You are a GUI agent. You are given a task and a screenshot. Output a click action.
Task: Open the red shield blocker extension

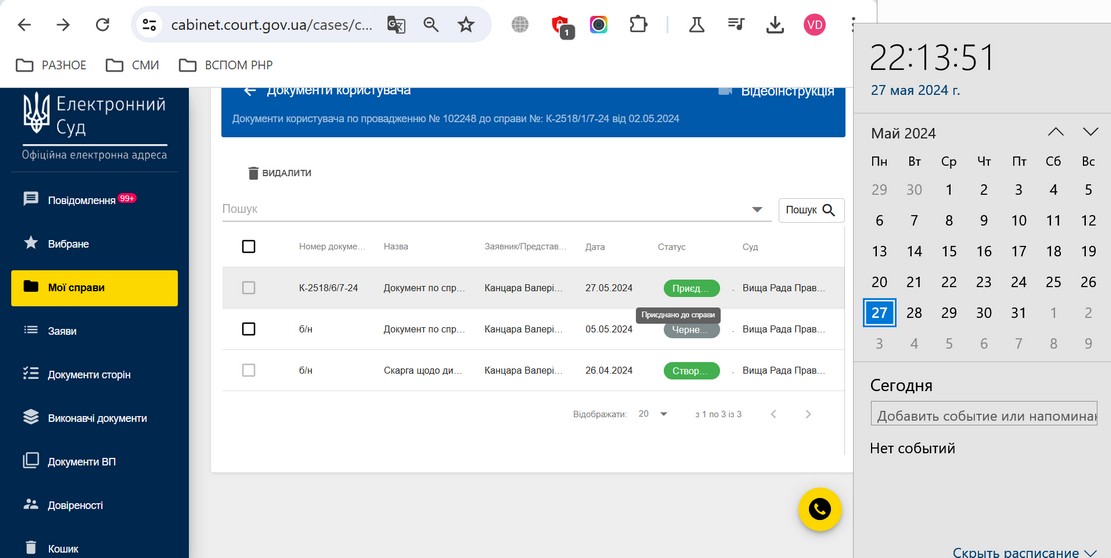pos(560,26)
